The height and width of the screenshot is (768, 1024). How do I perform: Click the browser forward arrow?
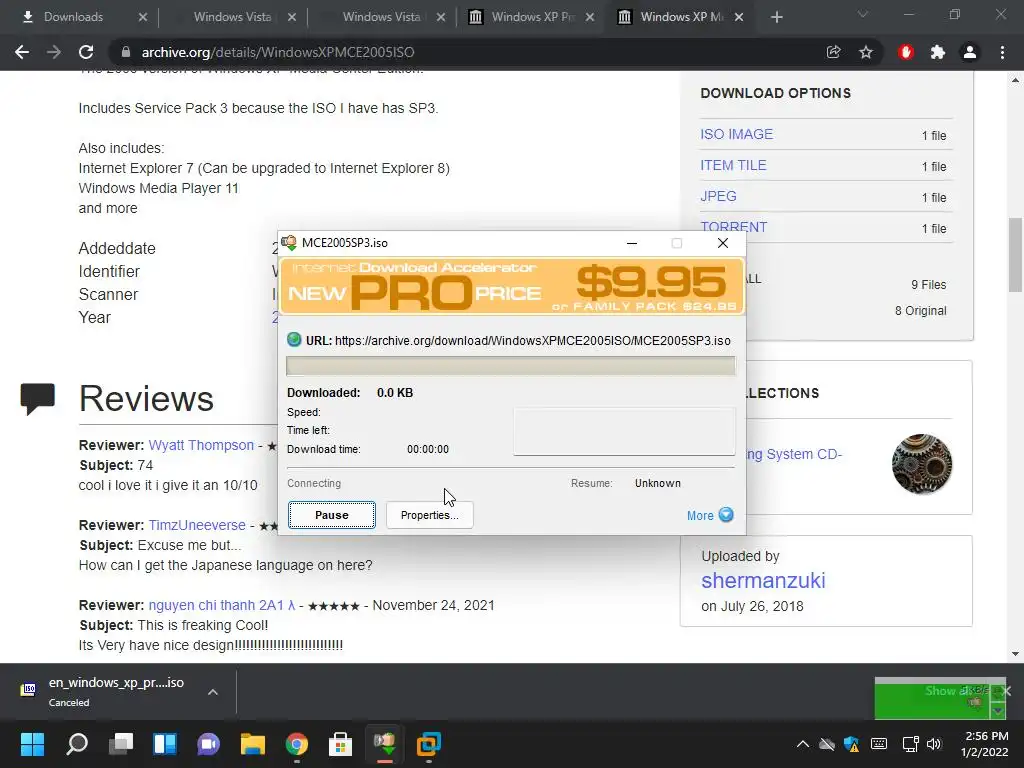(54, 52)
